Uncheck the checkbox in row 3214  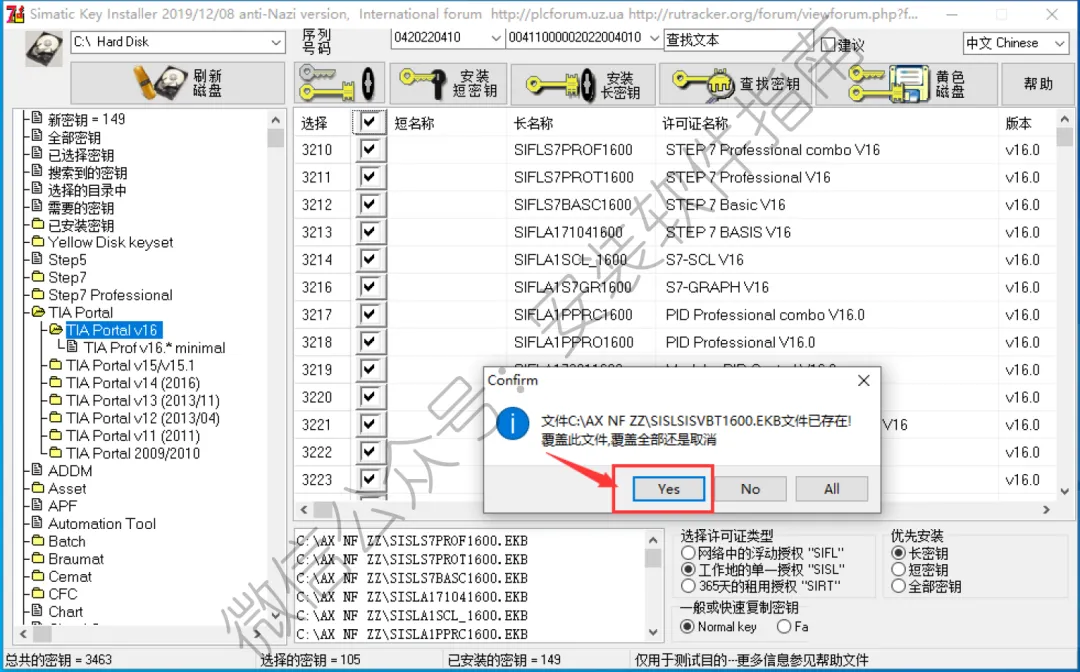tap(370, 260)
